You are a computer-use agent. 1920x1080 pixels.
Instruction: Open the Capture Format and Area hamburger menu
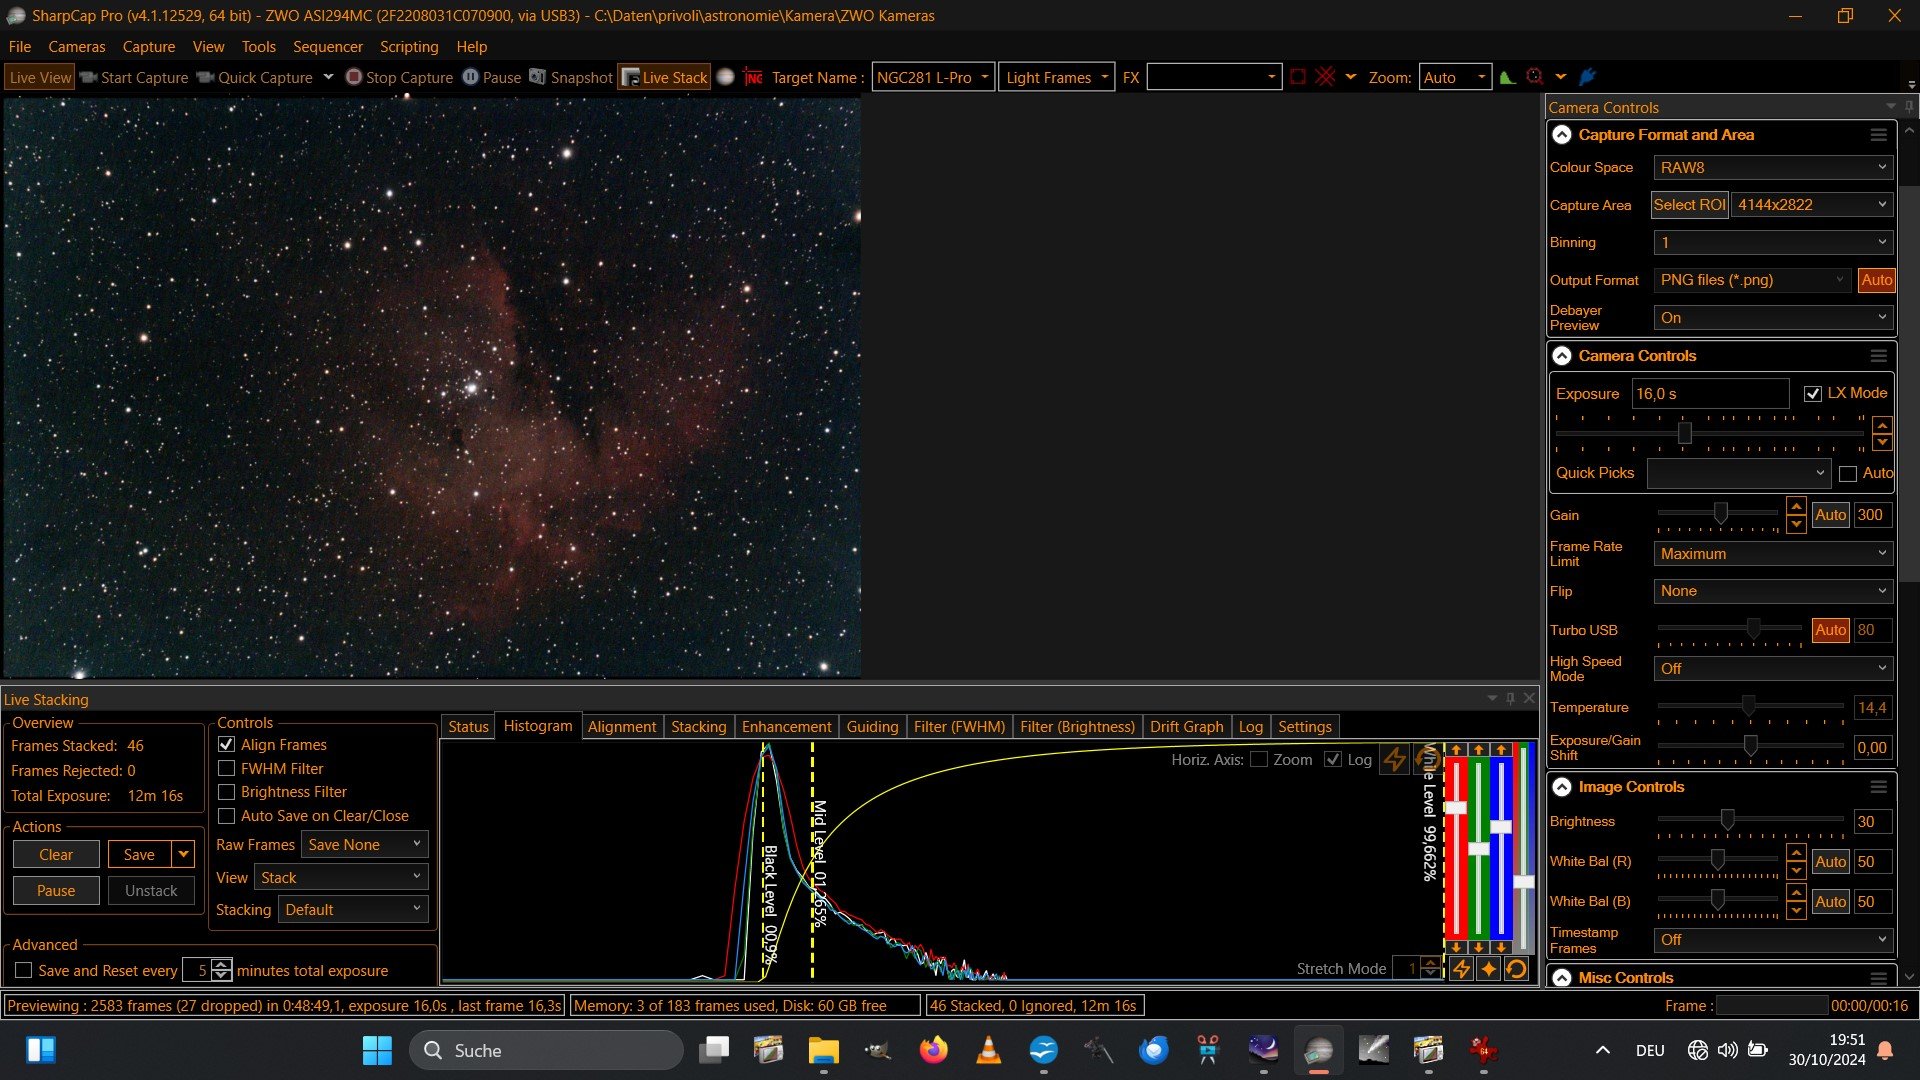[x=1878, y=135]
